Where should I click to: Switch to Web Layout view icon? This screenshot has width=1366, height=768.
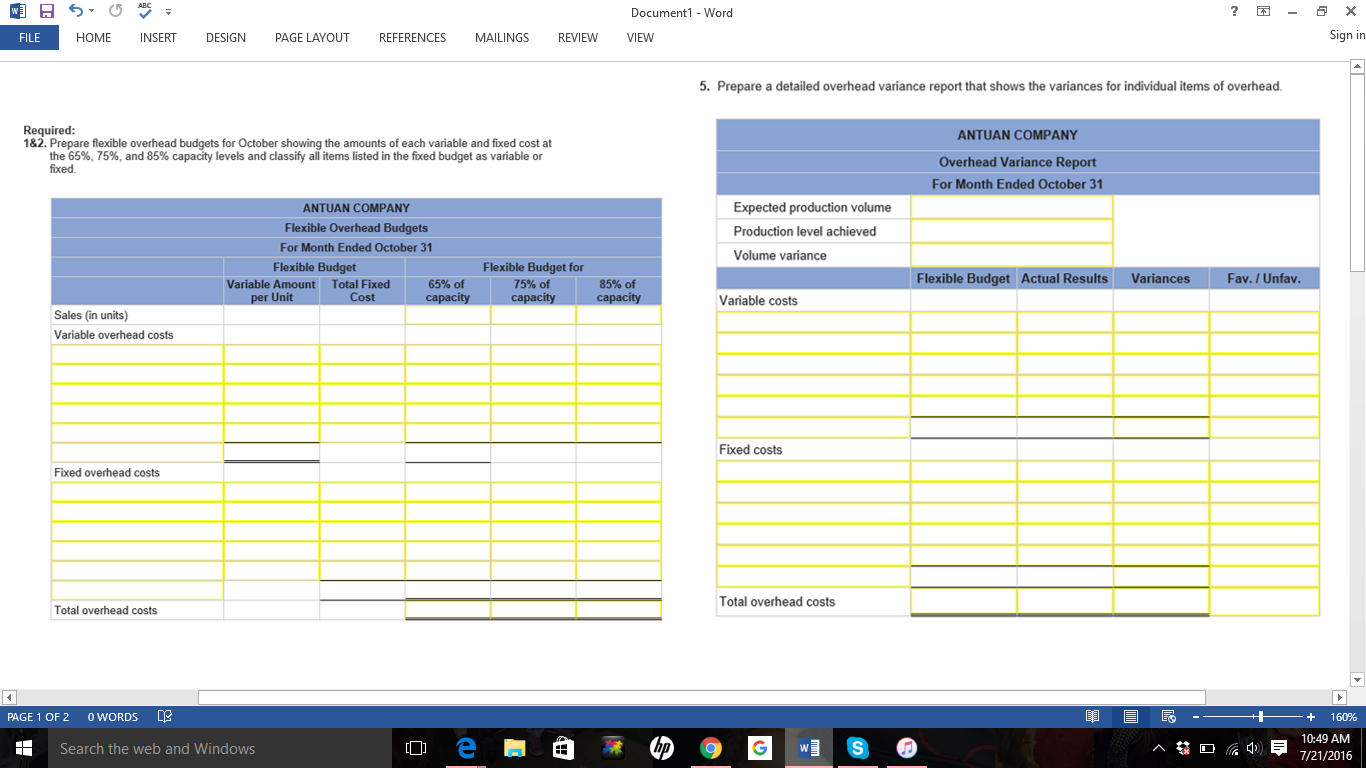(1167, 717)
